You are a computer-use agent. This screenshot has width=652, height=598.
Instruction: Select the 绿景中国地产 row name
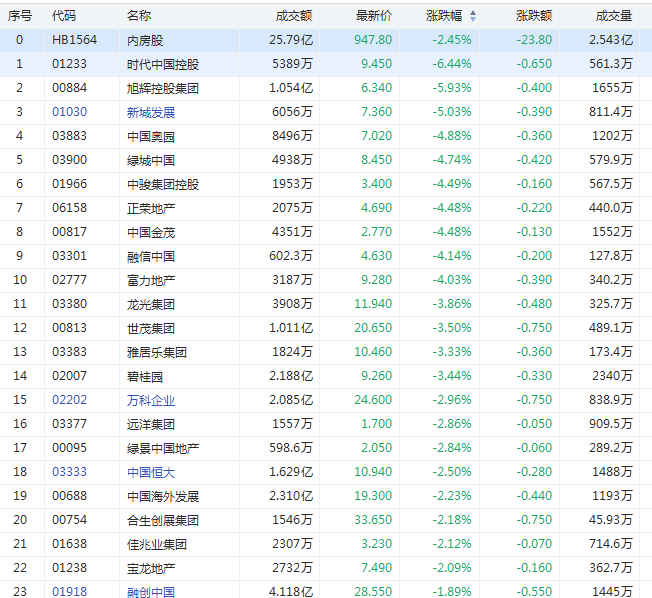tap(163, 448)
